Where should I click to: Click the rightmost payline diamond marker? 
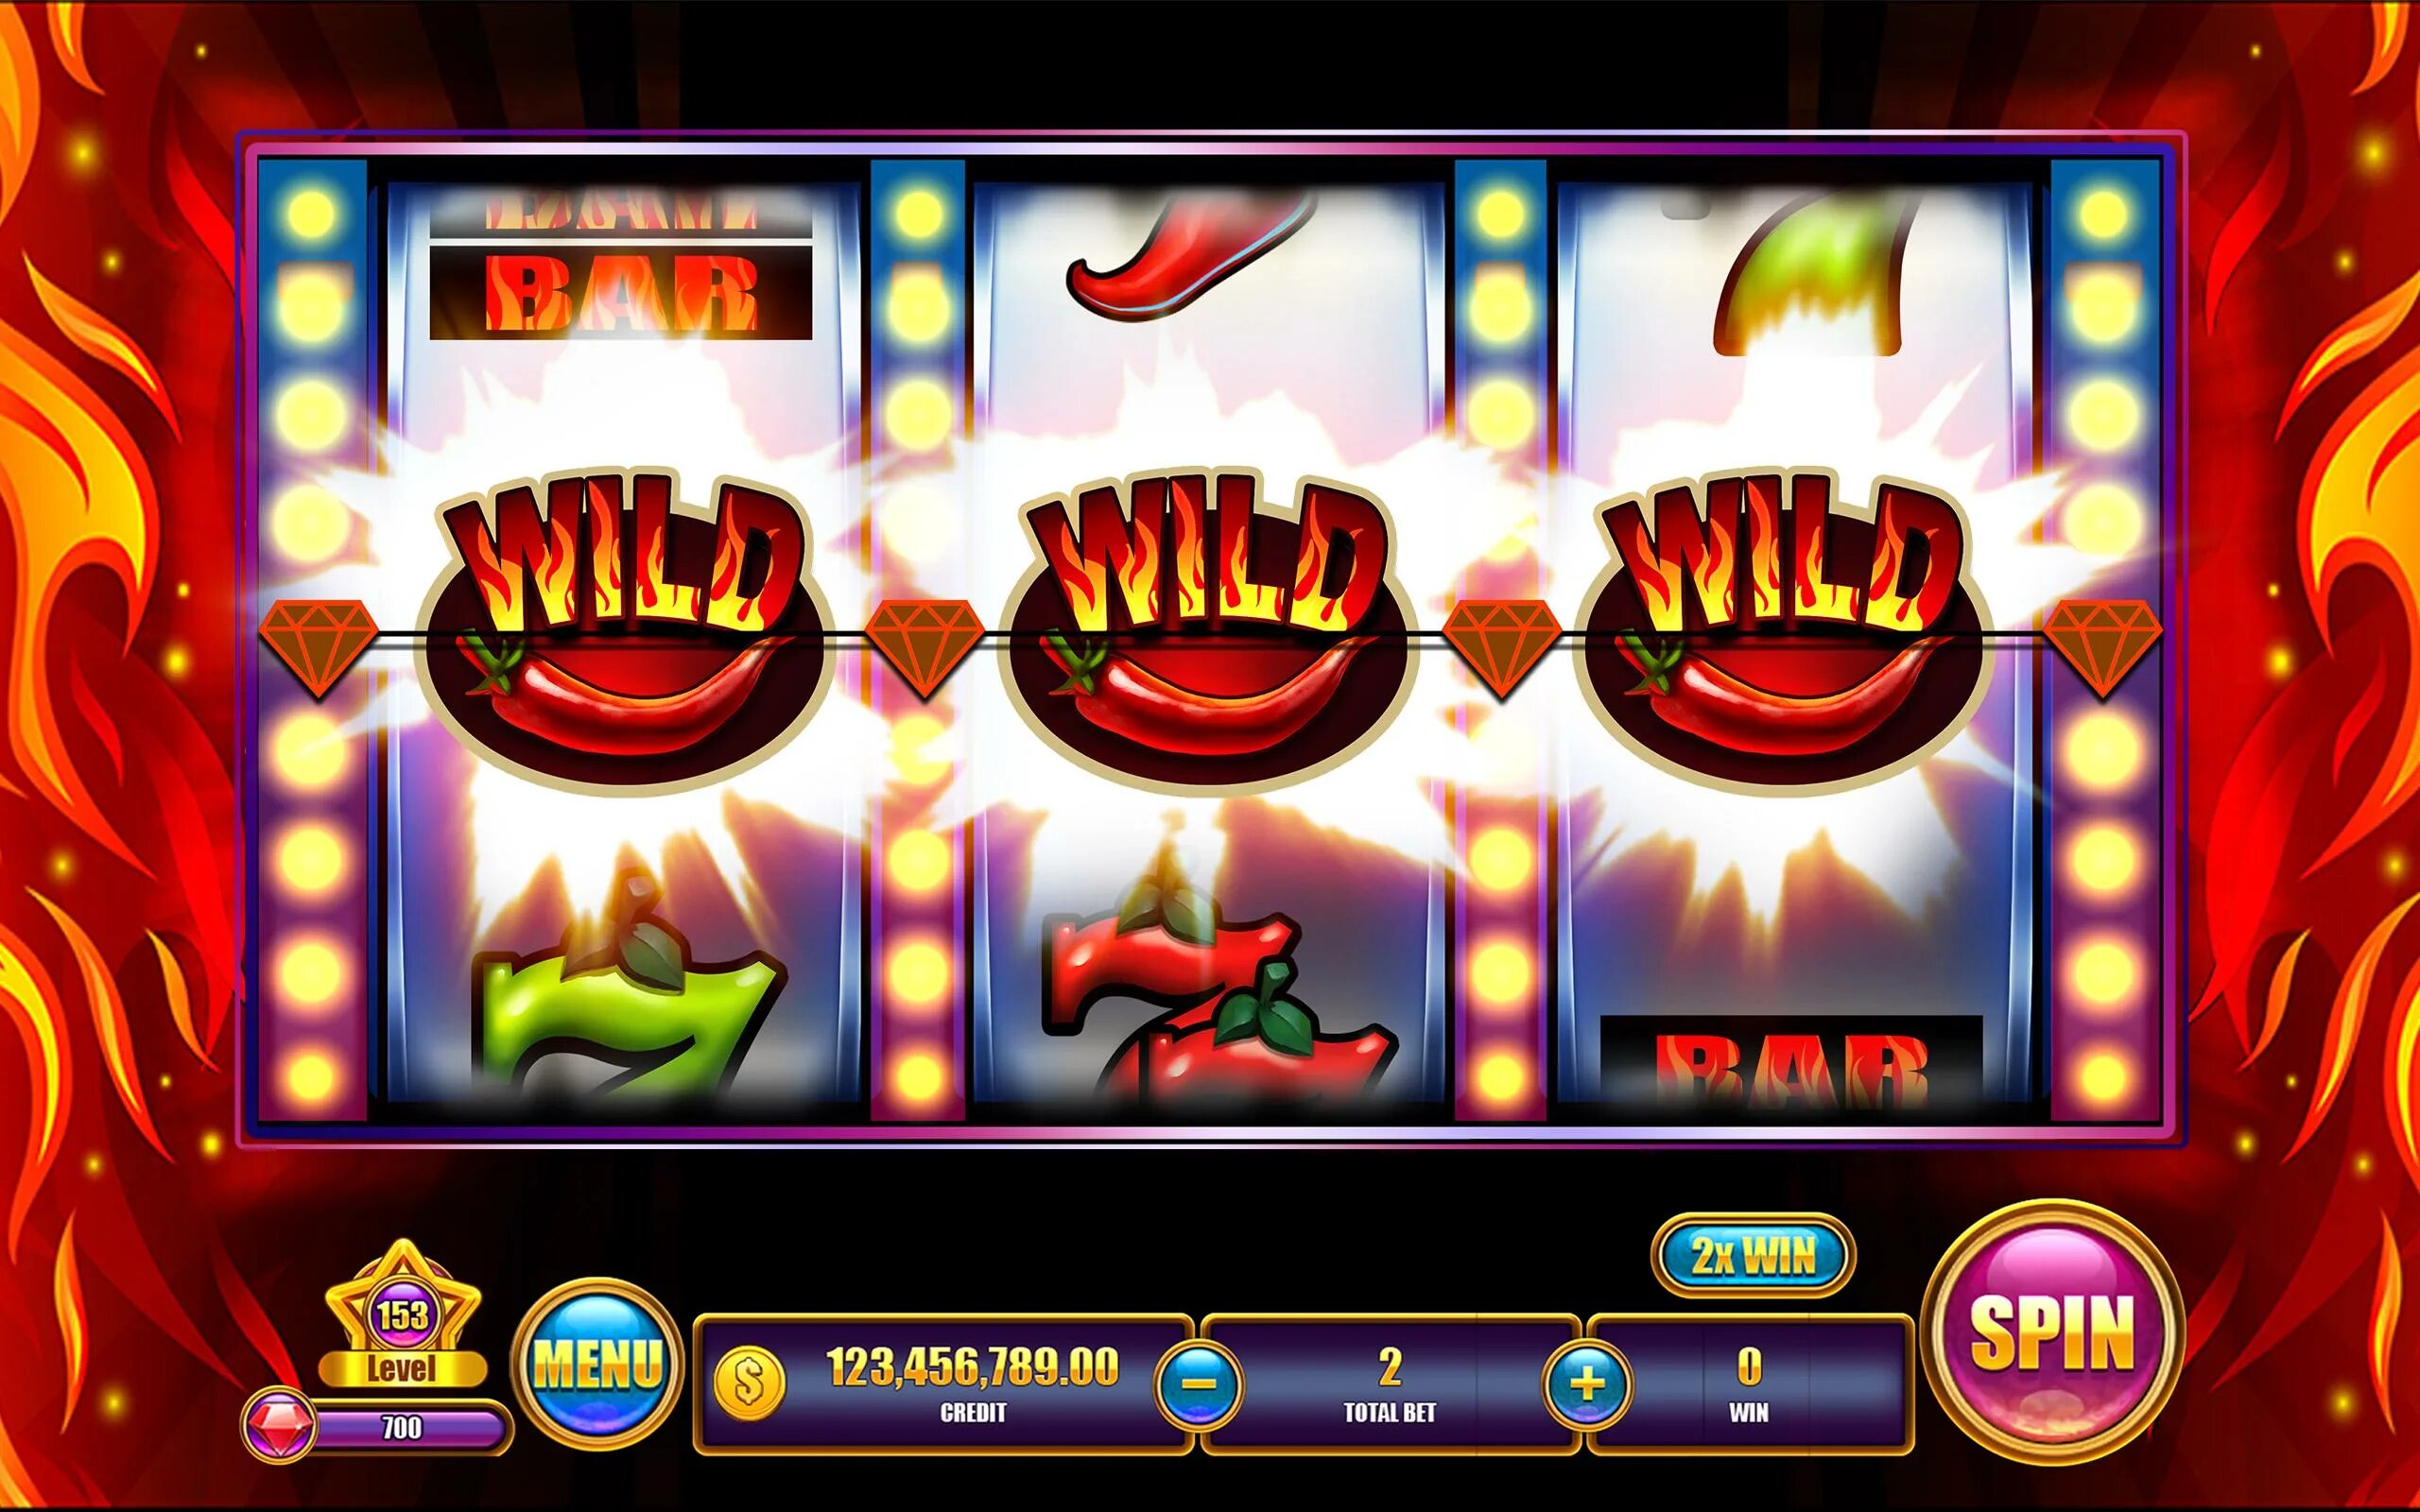pyautogui.click(x=2103, y=649)
